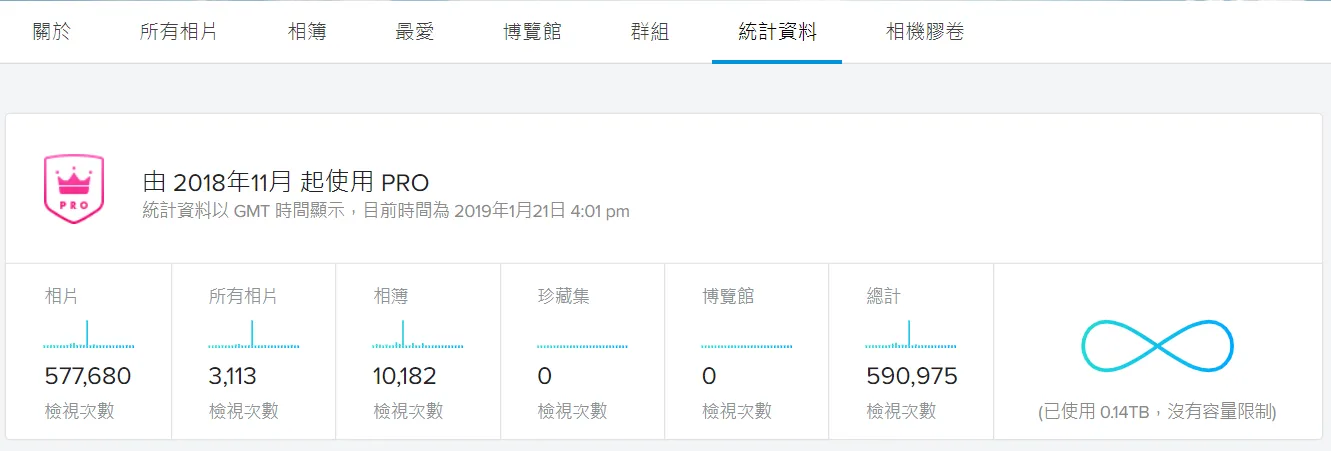Click the 珍藏集 zero views value

coord(544,377)
